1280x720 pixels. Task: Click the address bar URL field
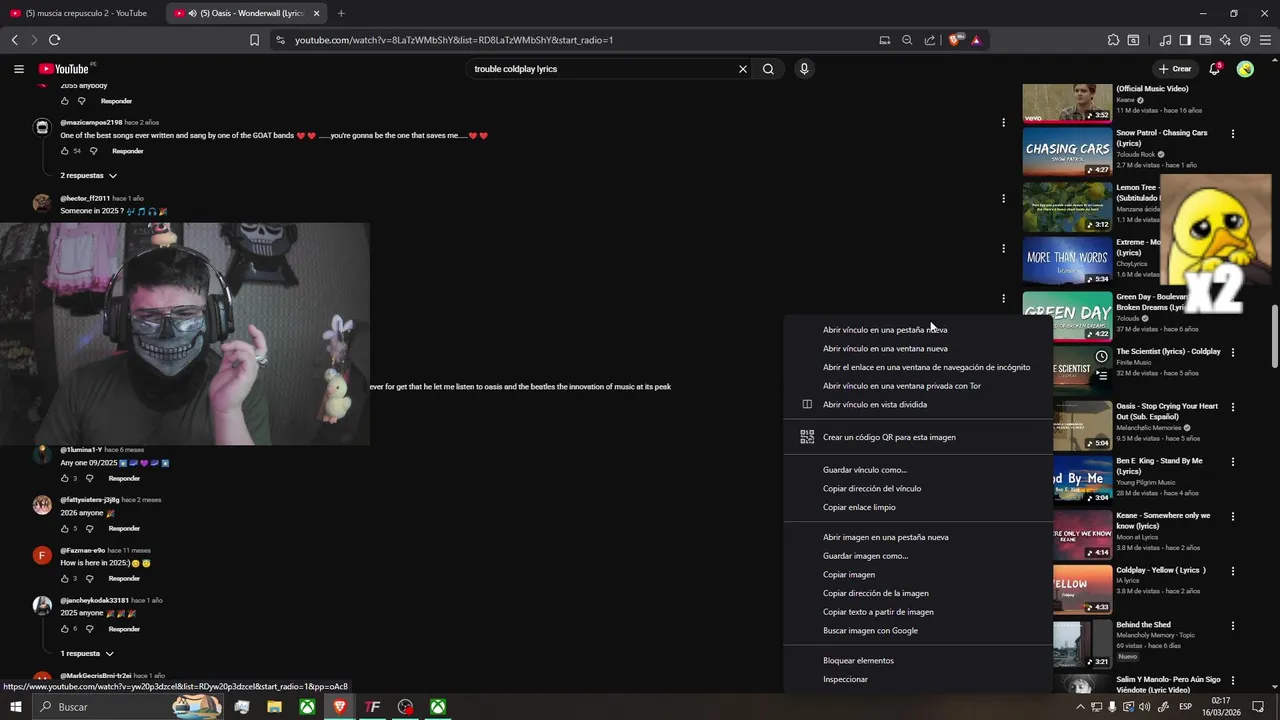pyautogui.click(x=580, y=40)
